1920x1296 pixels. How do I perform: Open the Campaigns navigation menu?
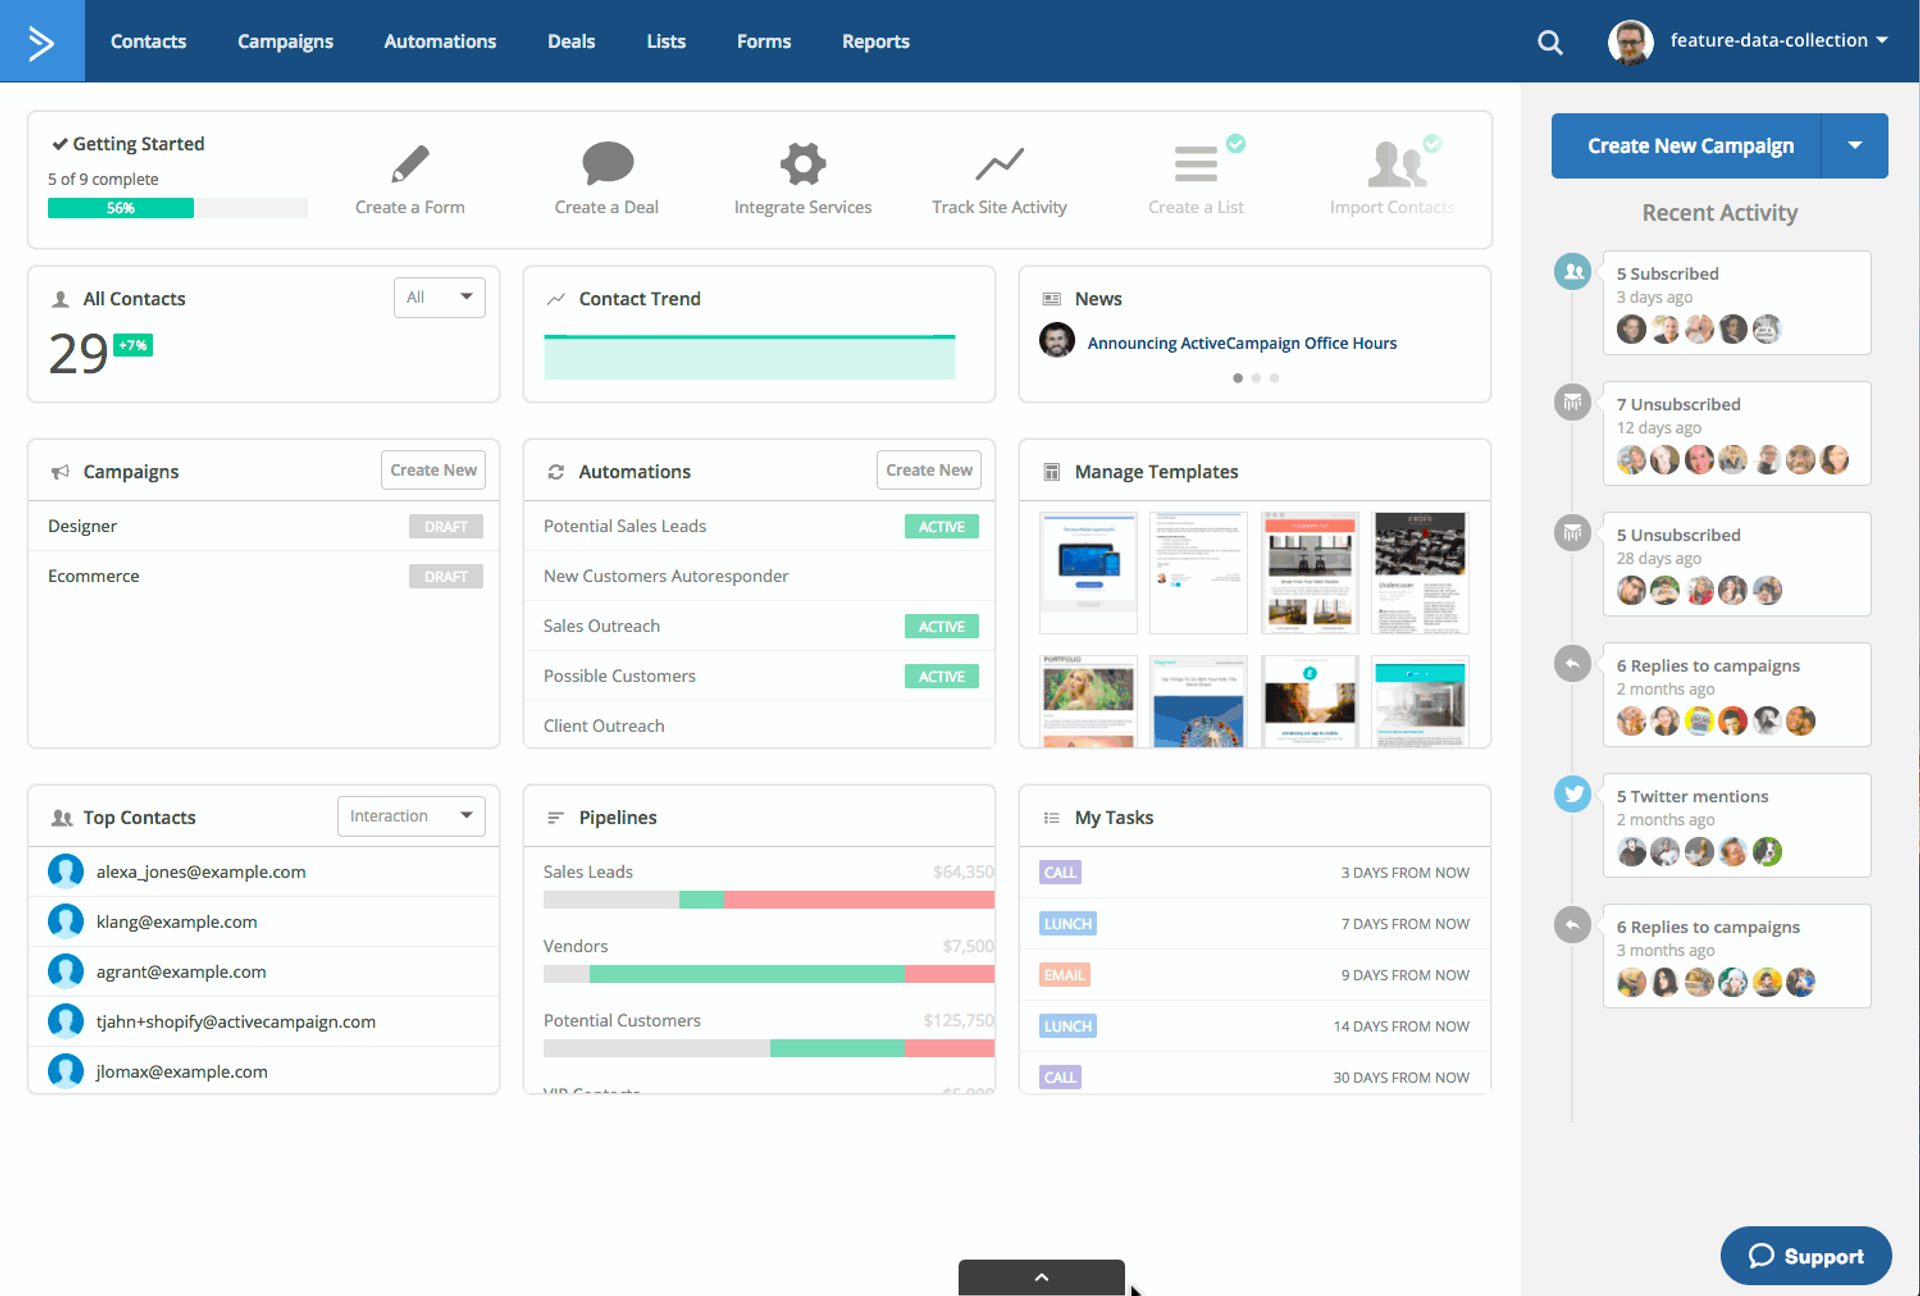(x=285, y=41)
